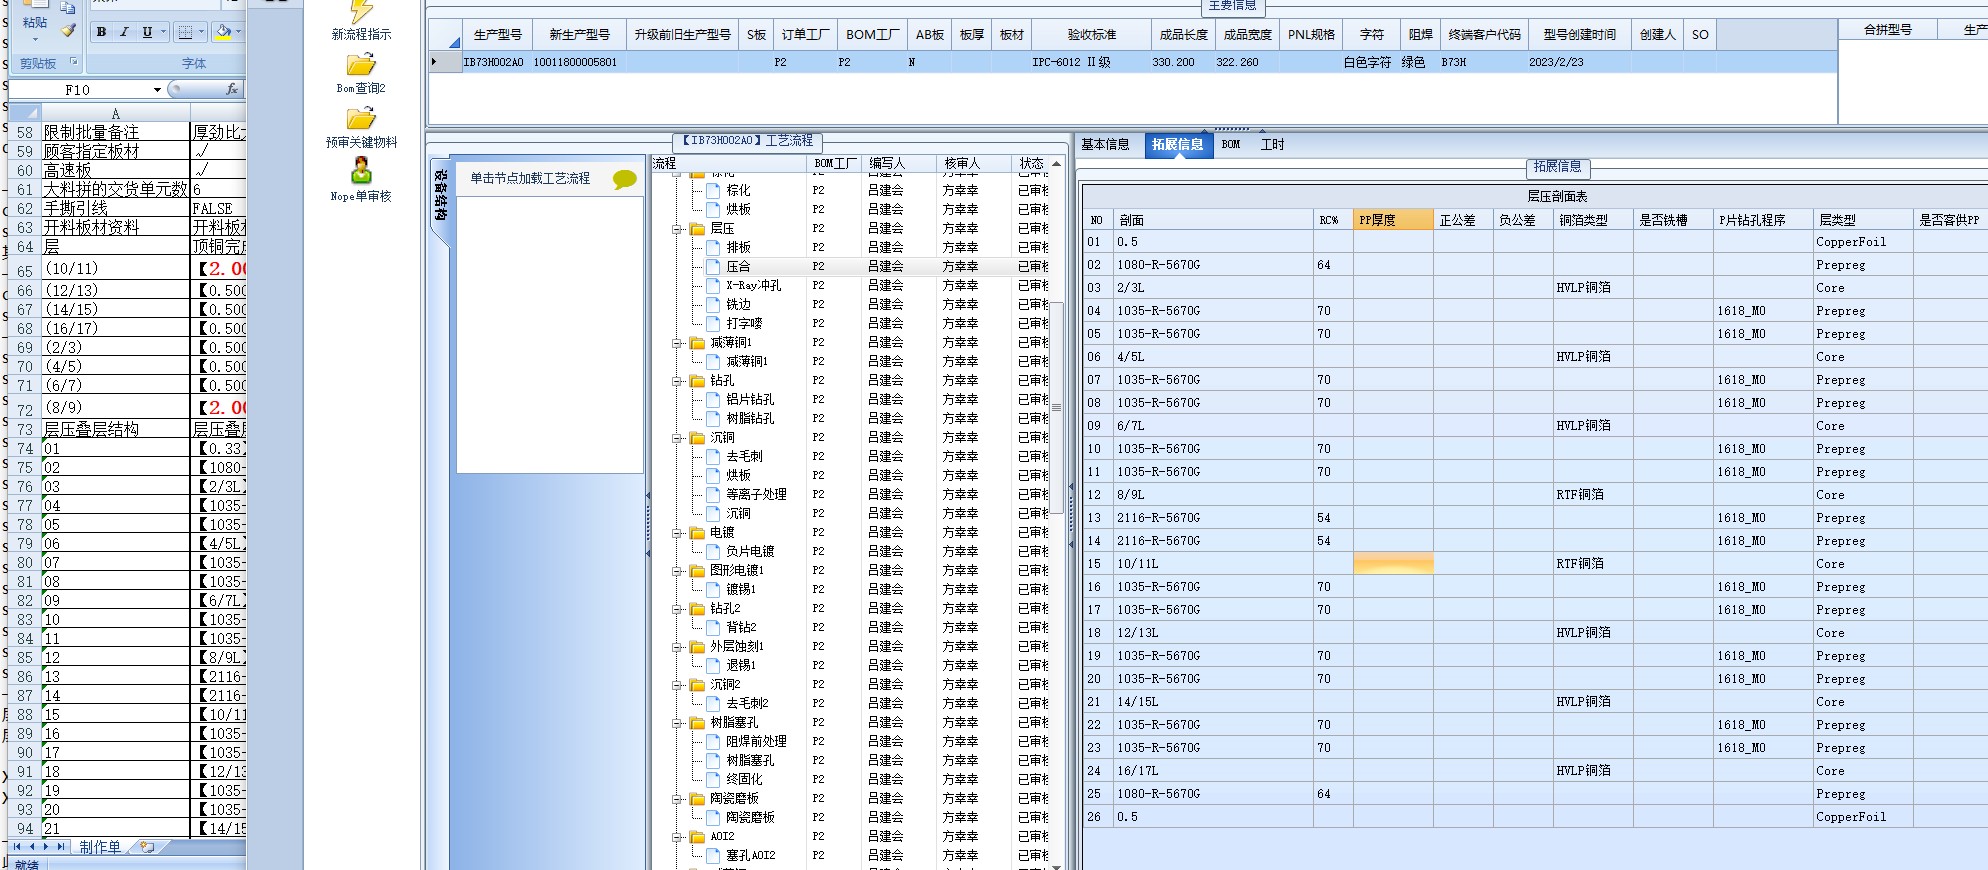The width and height of the screenshot is (1988, 870).
Task: Click insert new worksheet icon
Action: point(147,847)
